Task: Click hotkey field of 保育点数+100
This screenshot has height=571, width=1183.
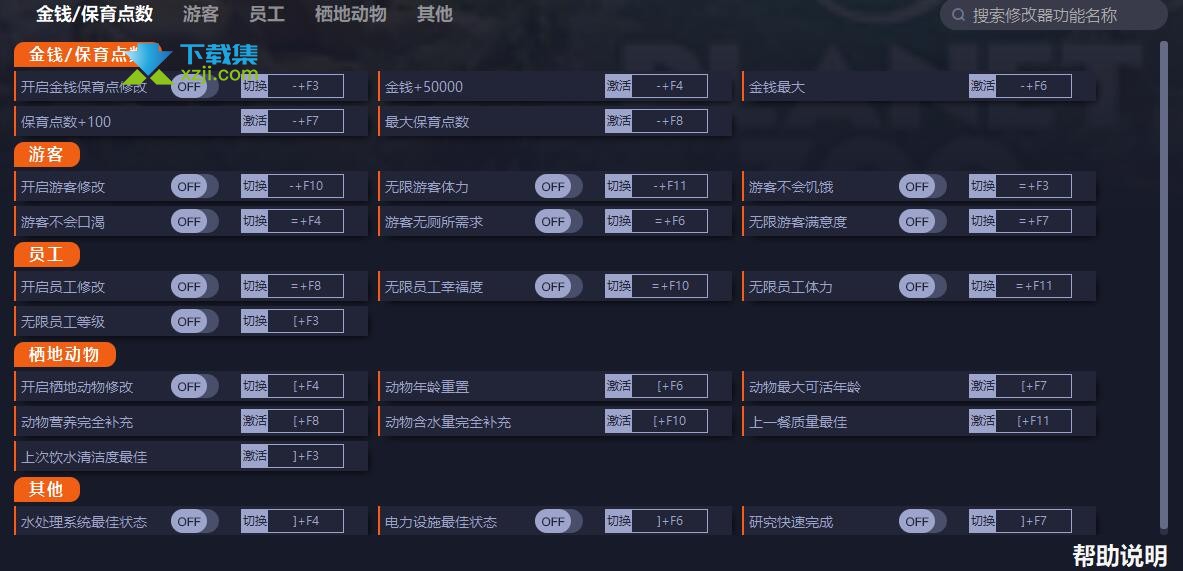Action: [x=306, y=121]
